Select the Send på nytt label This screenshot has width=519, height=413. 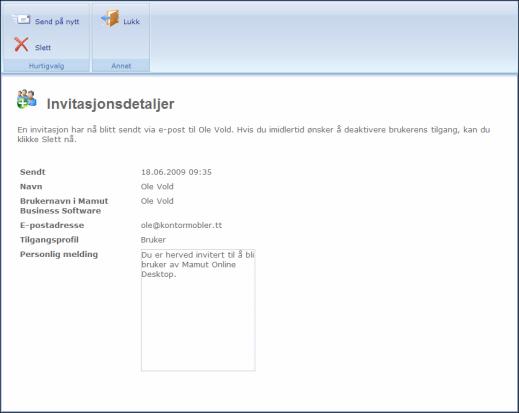click(x=57, y=22)
